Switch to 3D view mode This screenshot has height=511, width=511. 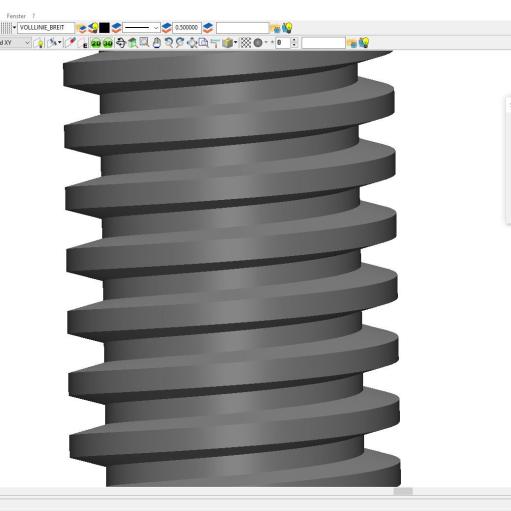coord(108,43)
